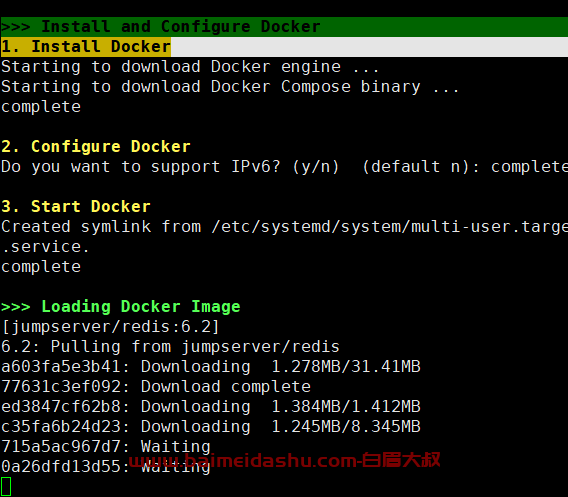This screenshot has height=497, width=568.
Task: Click the 1.384MB/1.412MB download progress
Action: pyautogui.click(x=346, y=406)
